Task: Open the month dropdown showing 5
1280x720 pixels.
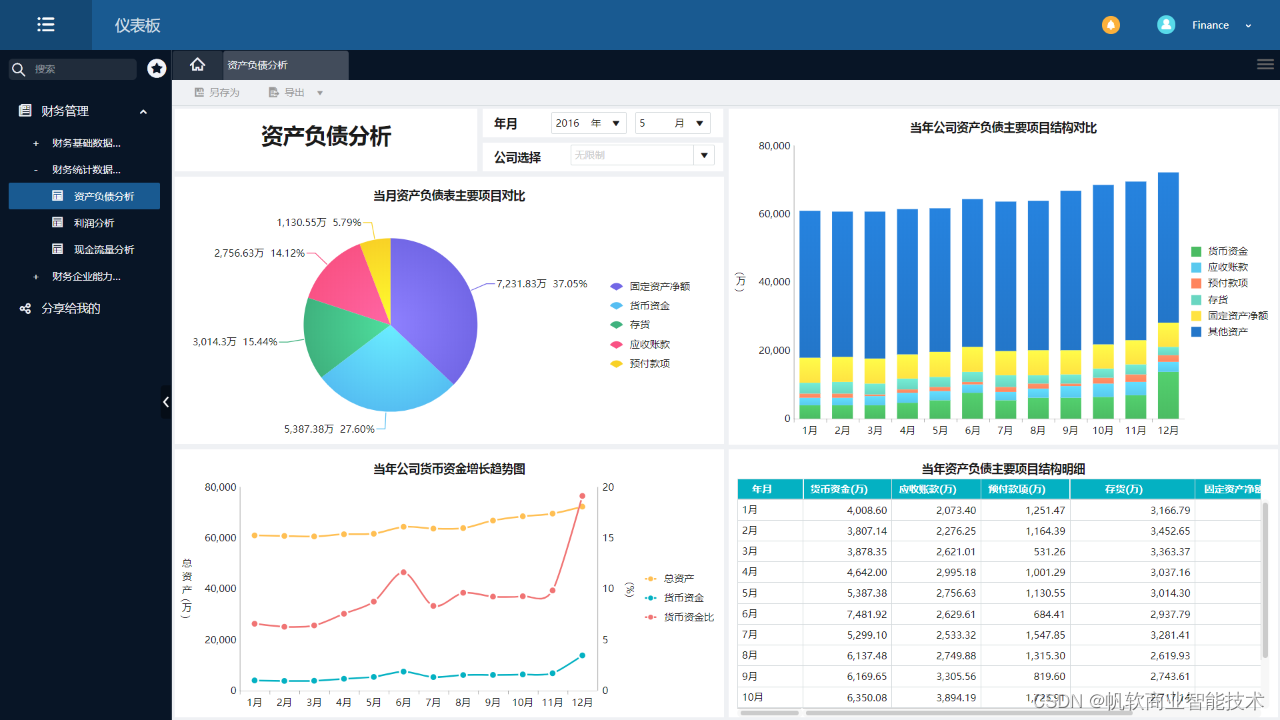Action: pos(673,123)
